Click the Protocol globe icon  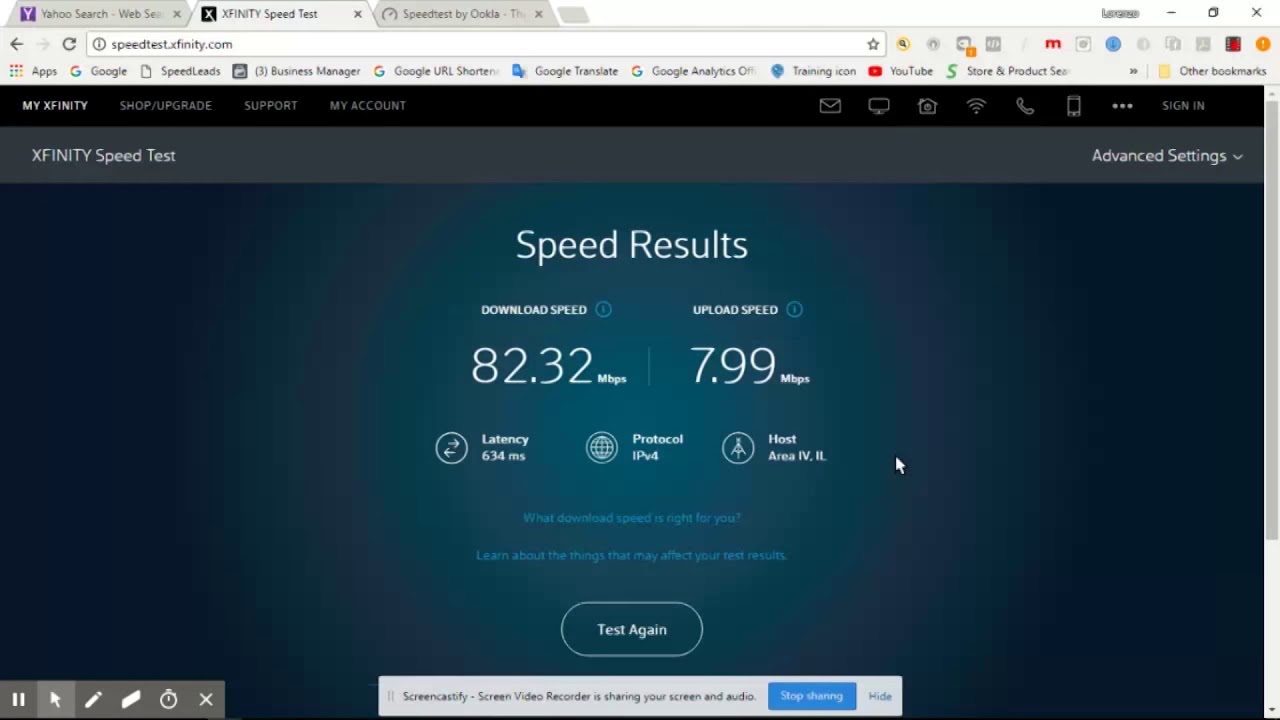[x=602, y=447]
